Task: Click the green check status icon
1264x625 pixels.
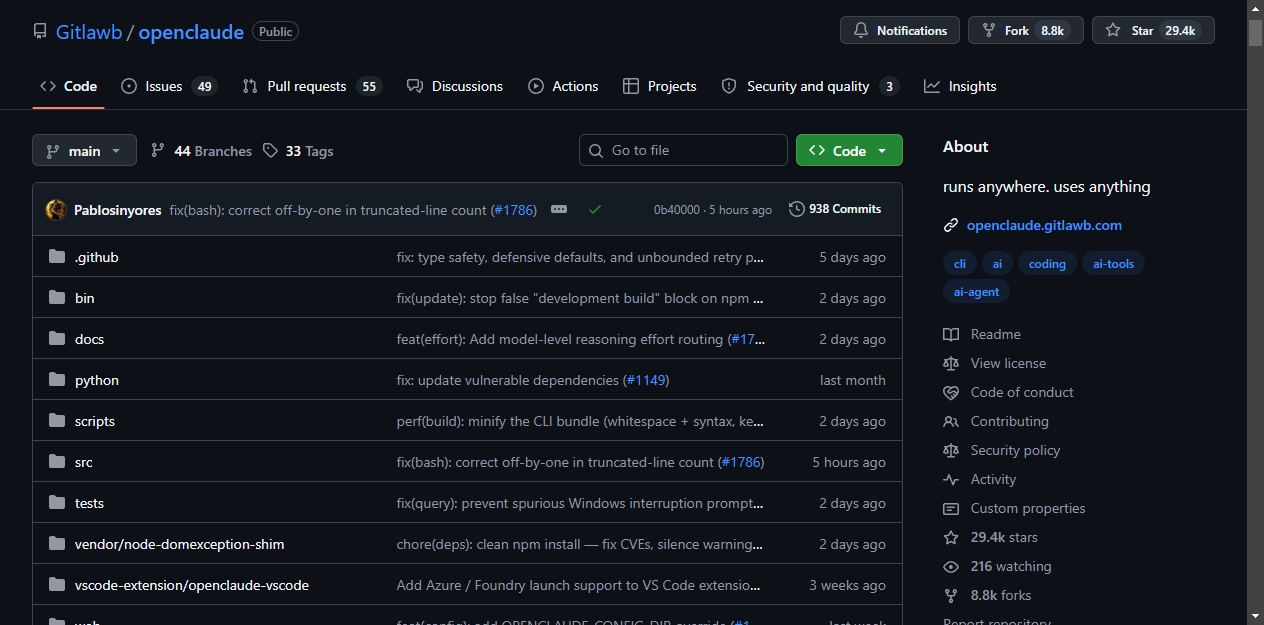Action: point(595,209)
